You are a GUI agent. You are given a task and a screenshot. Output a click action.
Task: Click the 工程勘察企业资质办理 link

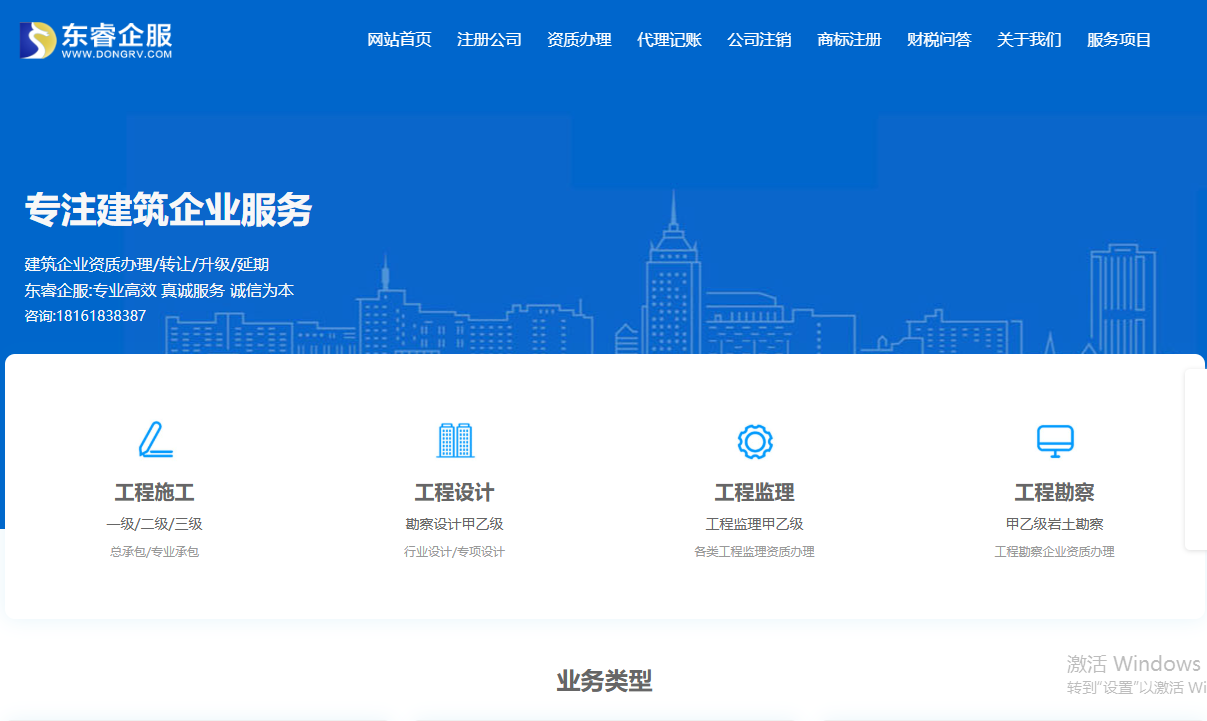point(1055,551)
